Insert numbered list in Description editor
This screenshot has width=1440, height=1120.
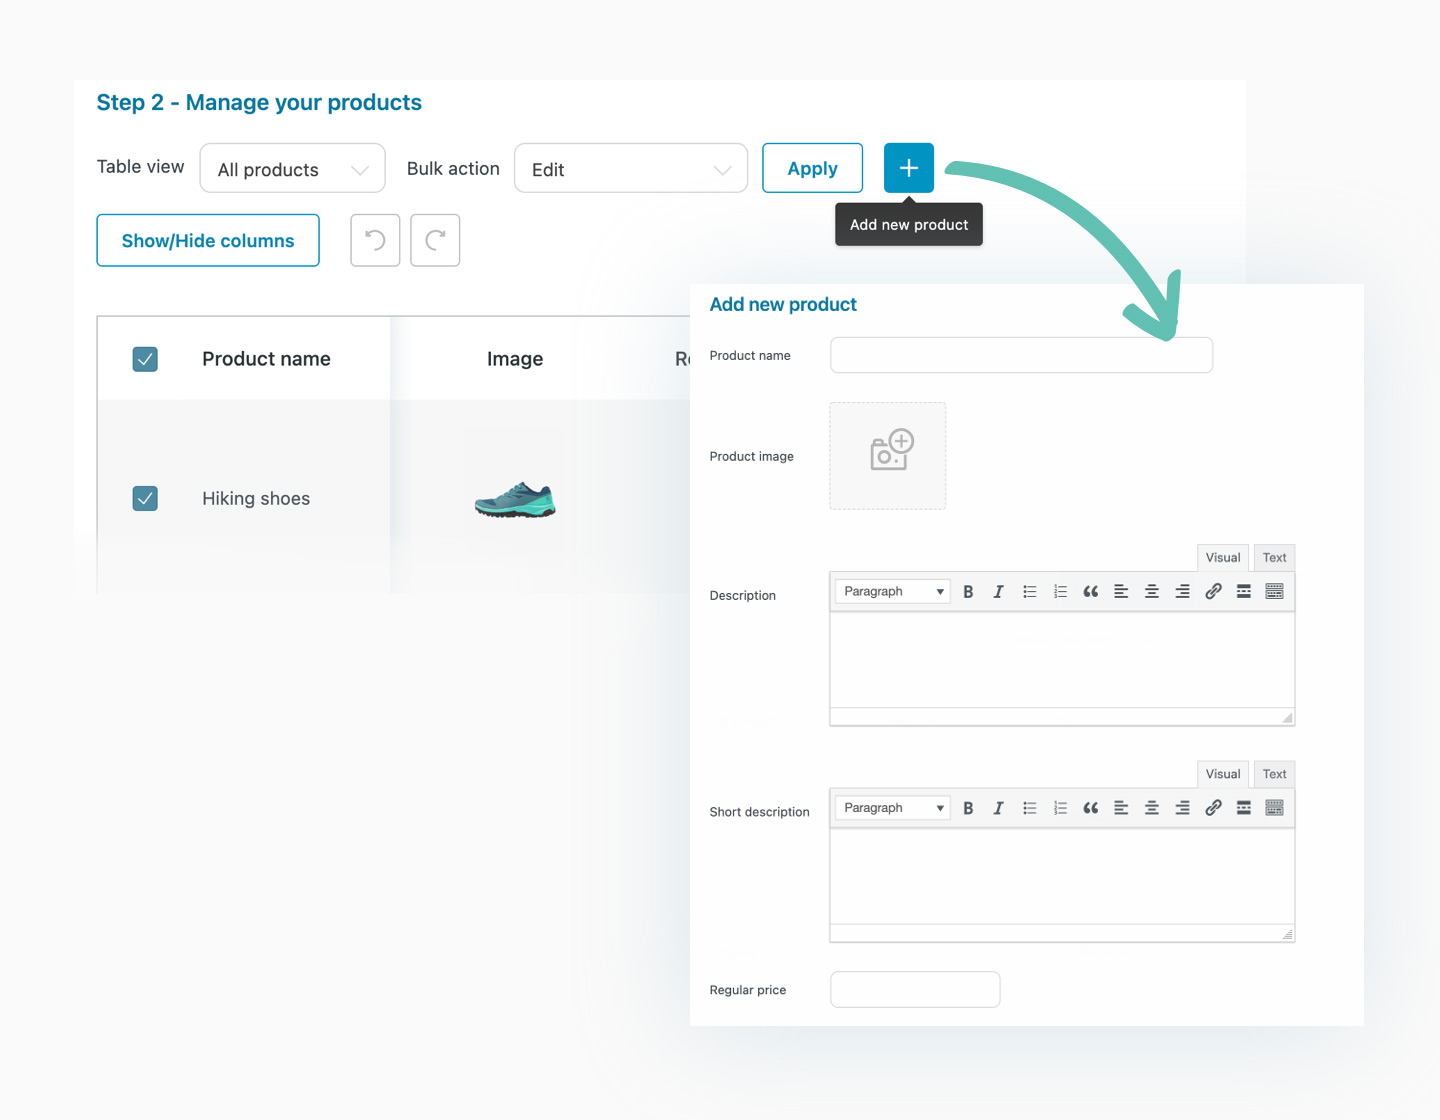(x=1060, y=592)
